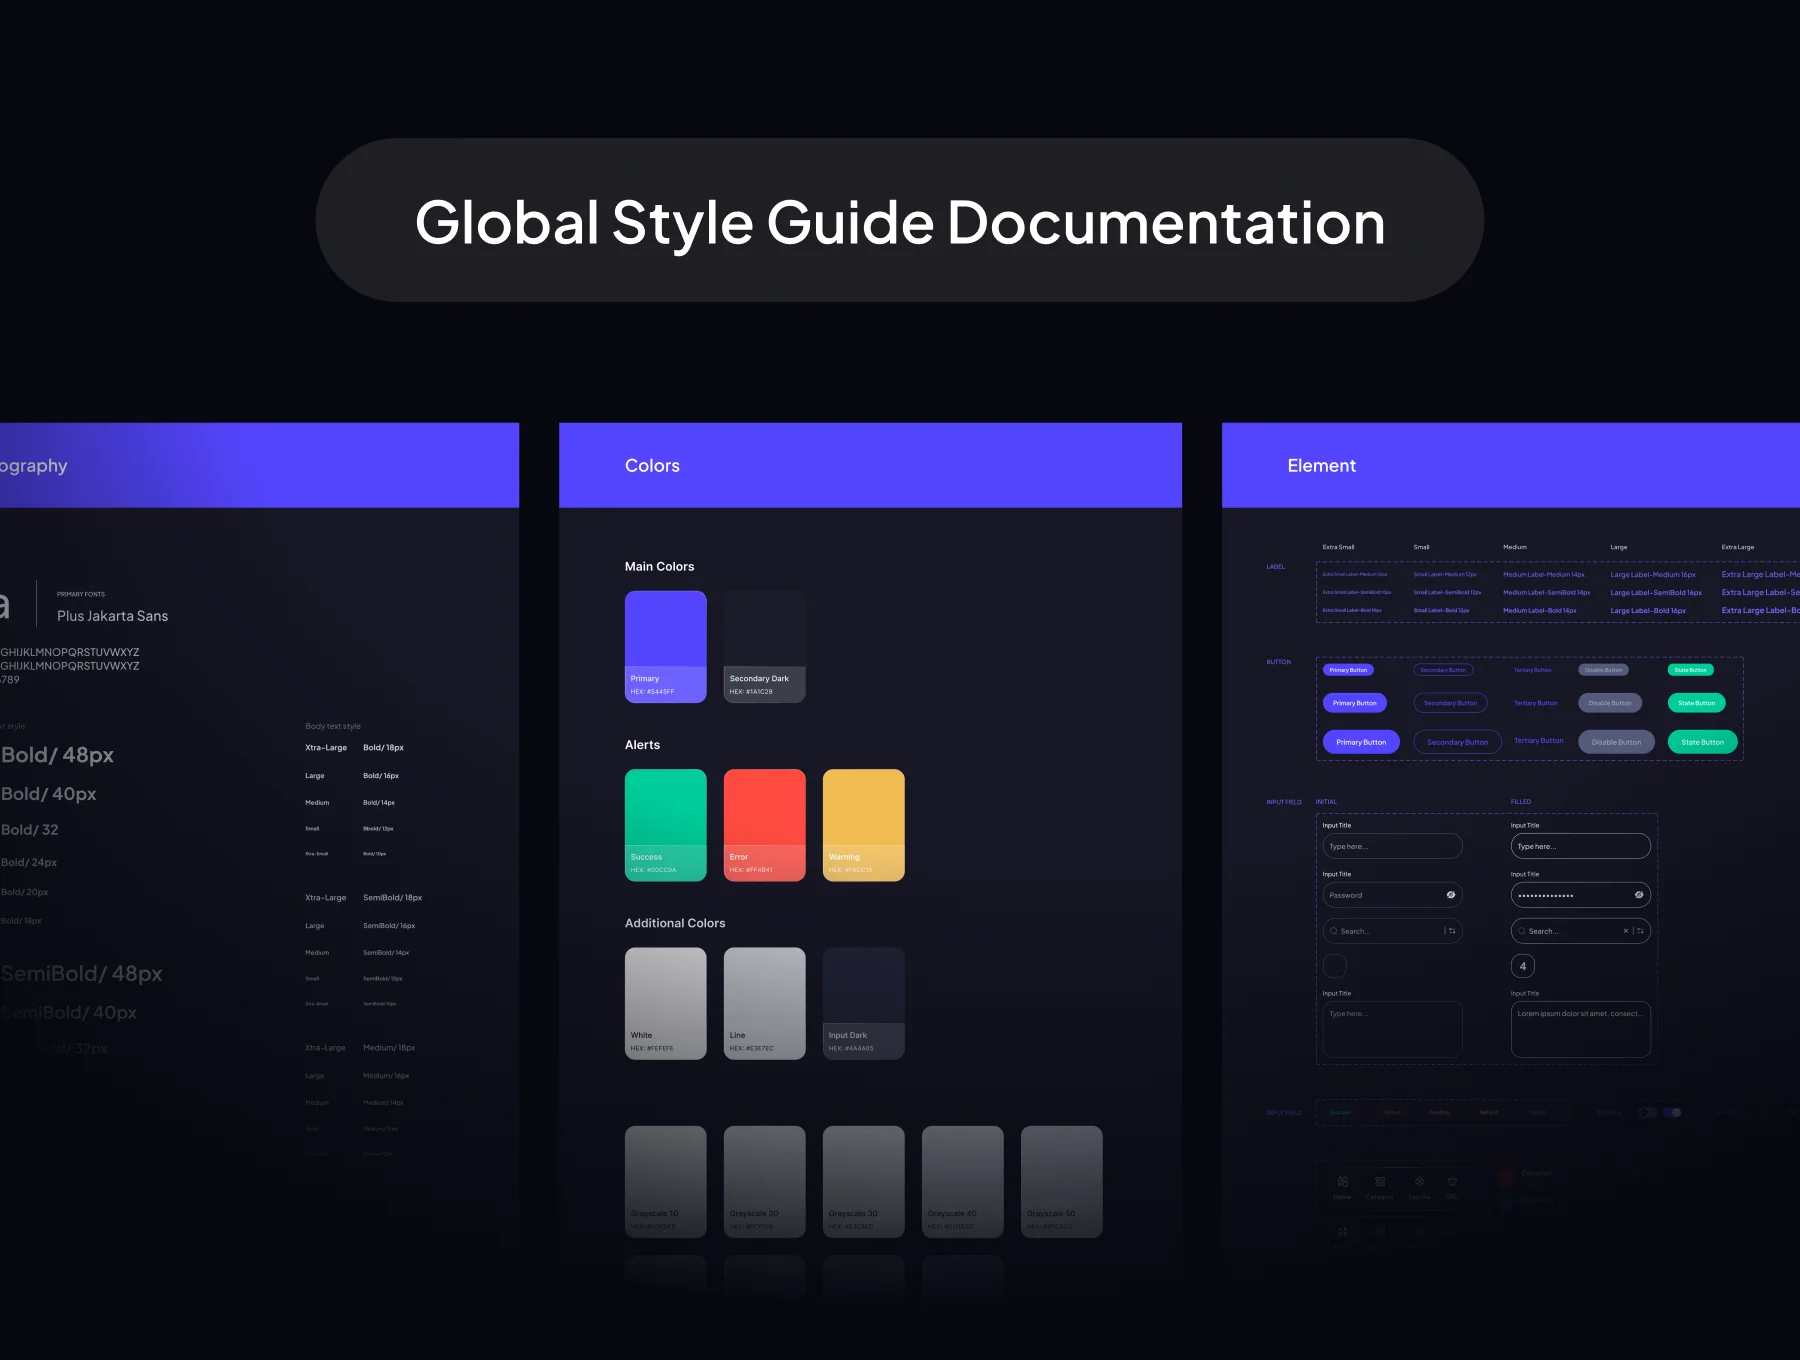Click the Element panel header

(x=1511, y=465)
